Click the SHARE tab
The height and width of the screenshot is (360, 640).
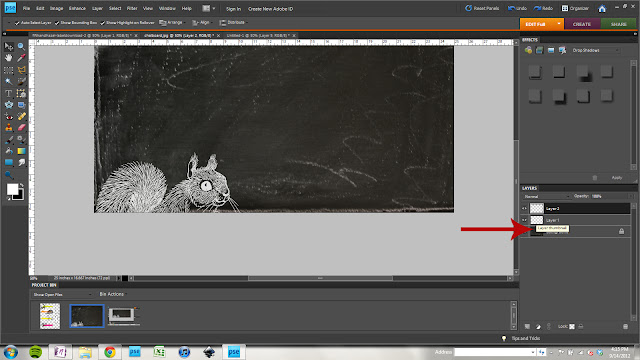click(x=618, y=24)
